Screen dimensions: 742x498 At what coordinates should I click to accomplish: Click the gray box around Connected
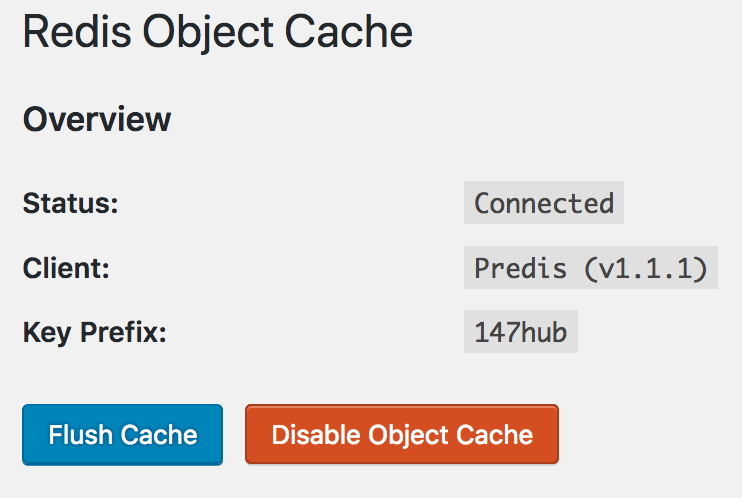pos(544,203)
